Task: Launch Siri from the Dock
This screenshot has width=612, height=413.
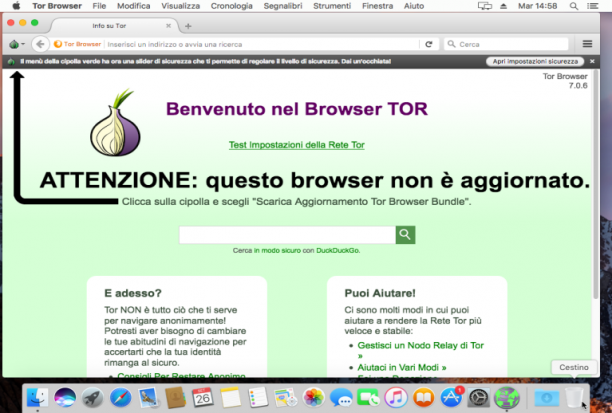Action: click(65, 398)
